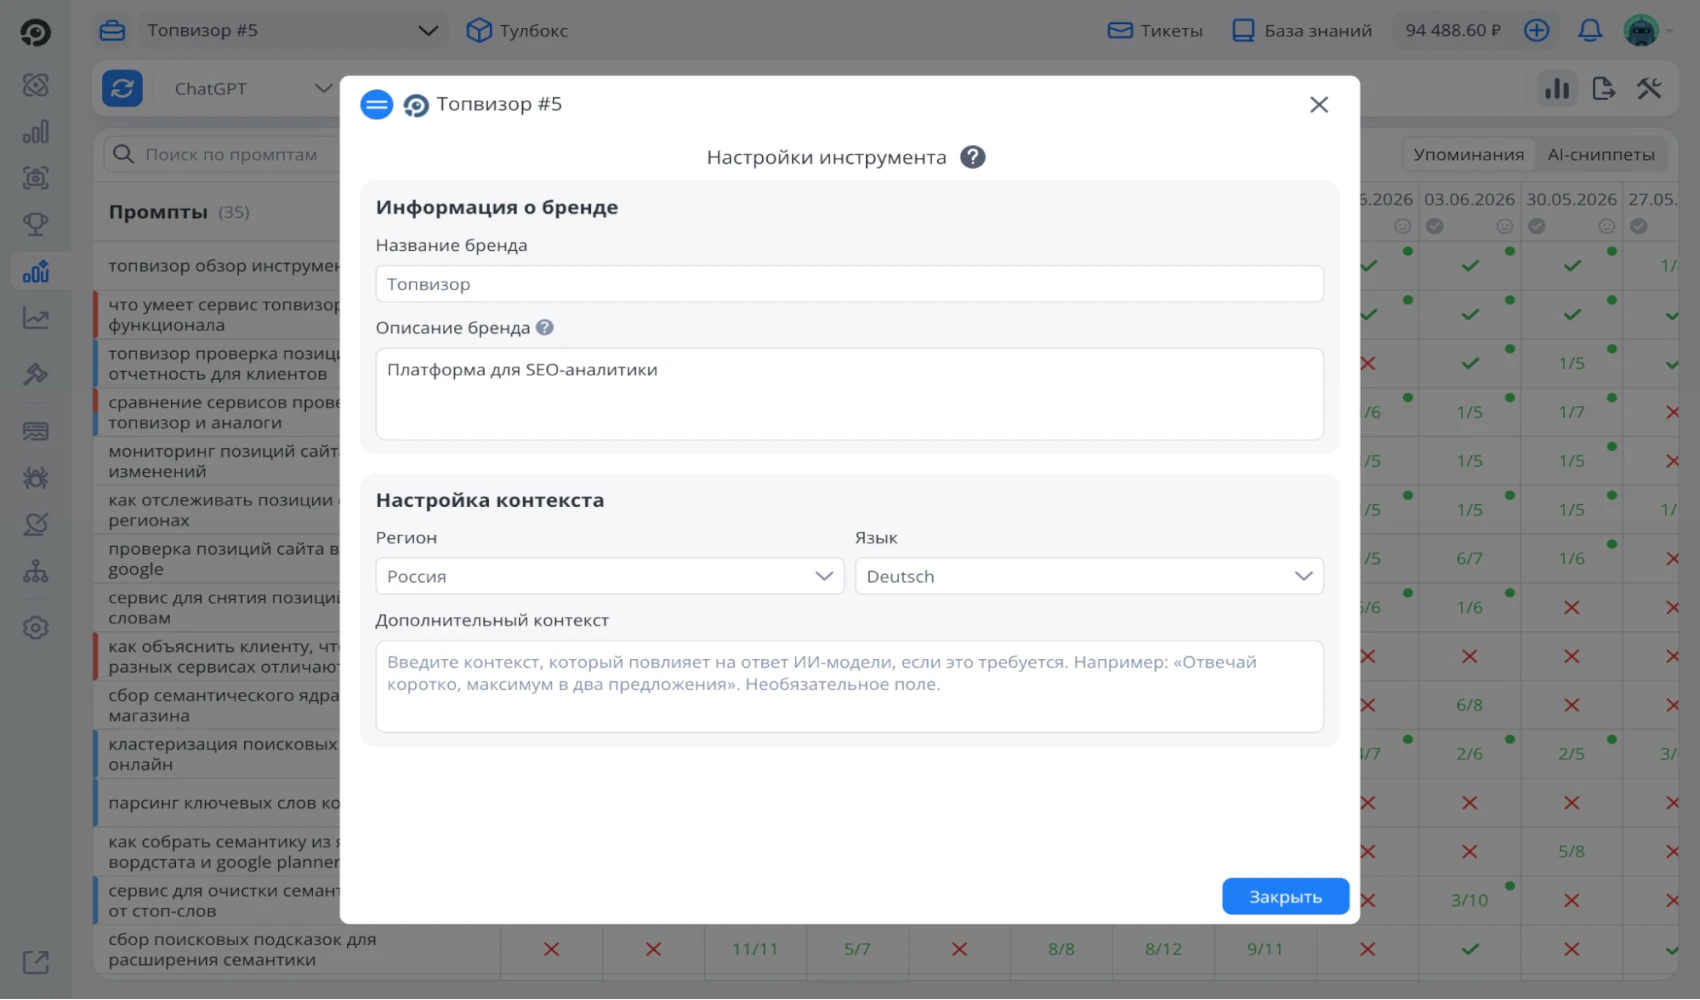Click the Закрыть button

[1285, 897]
